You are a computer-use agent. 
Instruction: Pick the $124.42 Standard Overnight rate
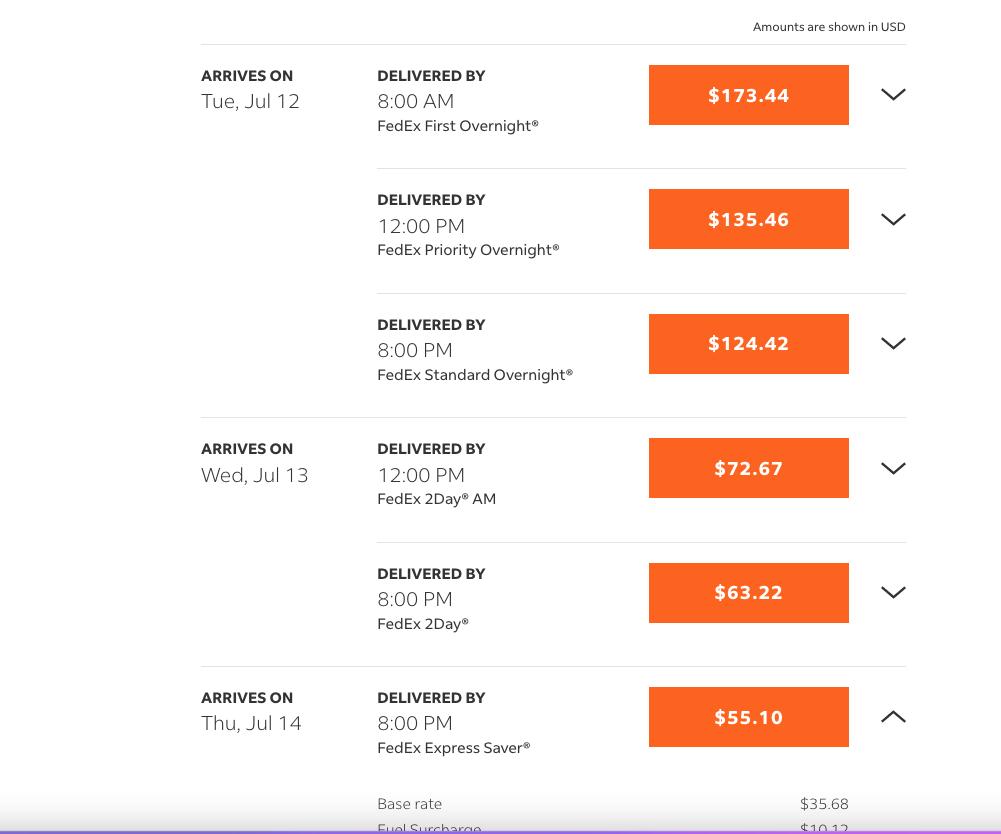pyautogui.click(x=748, y=344)
